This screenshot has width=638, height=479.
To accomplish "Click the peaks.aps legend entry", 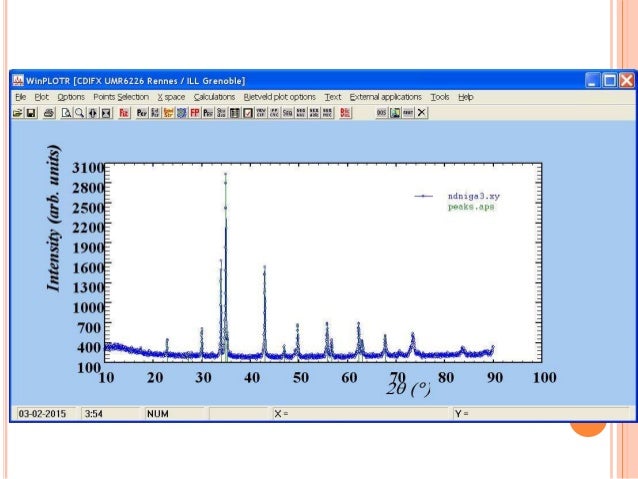I will click(x=471, y=207).
